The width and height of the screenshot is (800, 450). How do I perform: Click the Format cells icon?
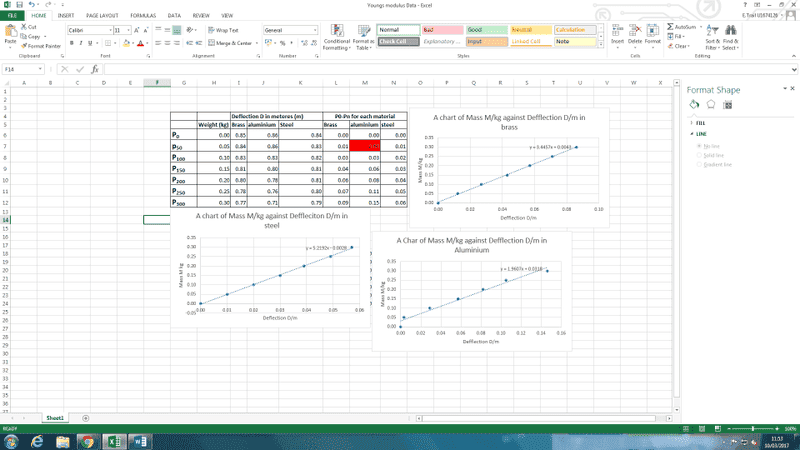653,35
